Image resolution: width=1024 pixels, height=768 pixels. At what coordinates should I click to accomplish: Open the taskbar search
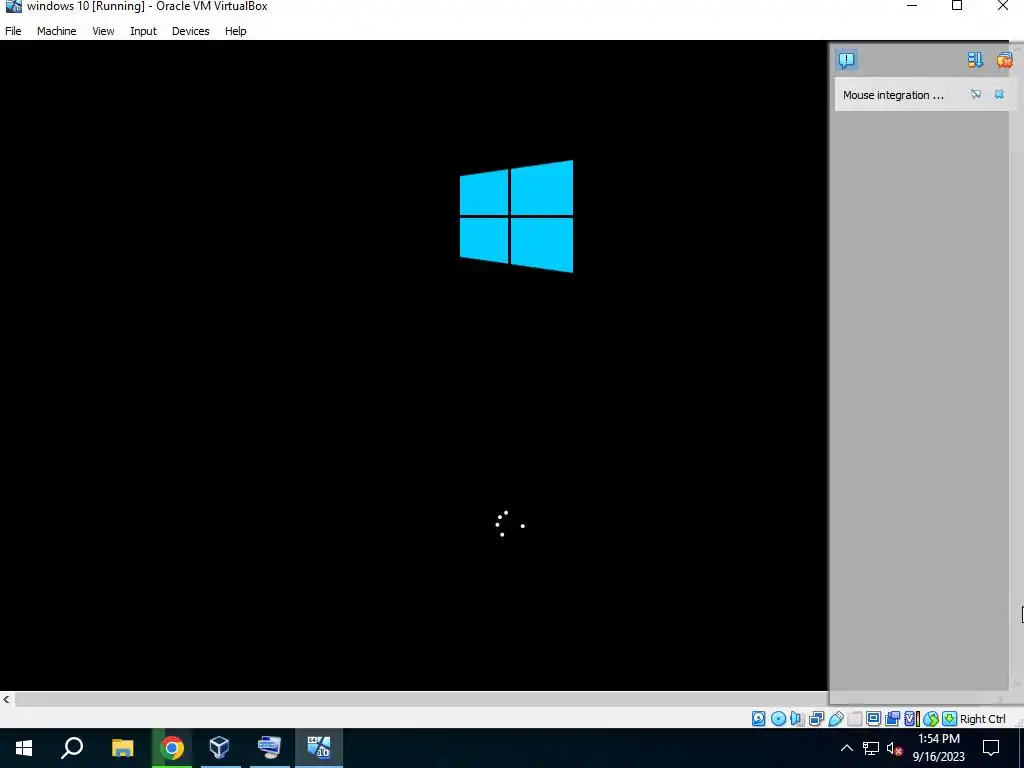pyautogui.click(x=72, y=748)
